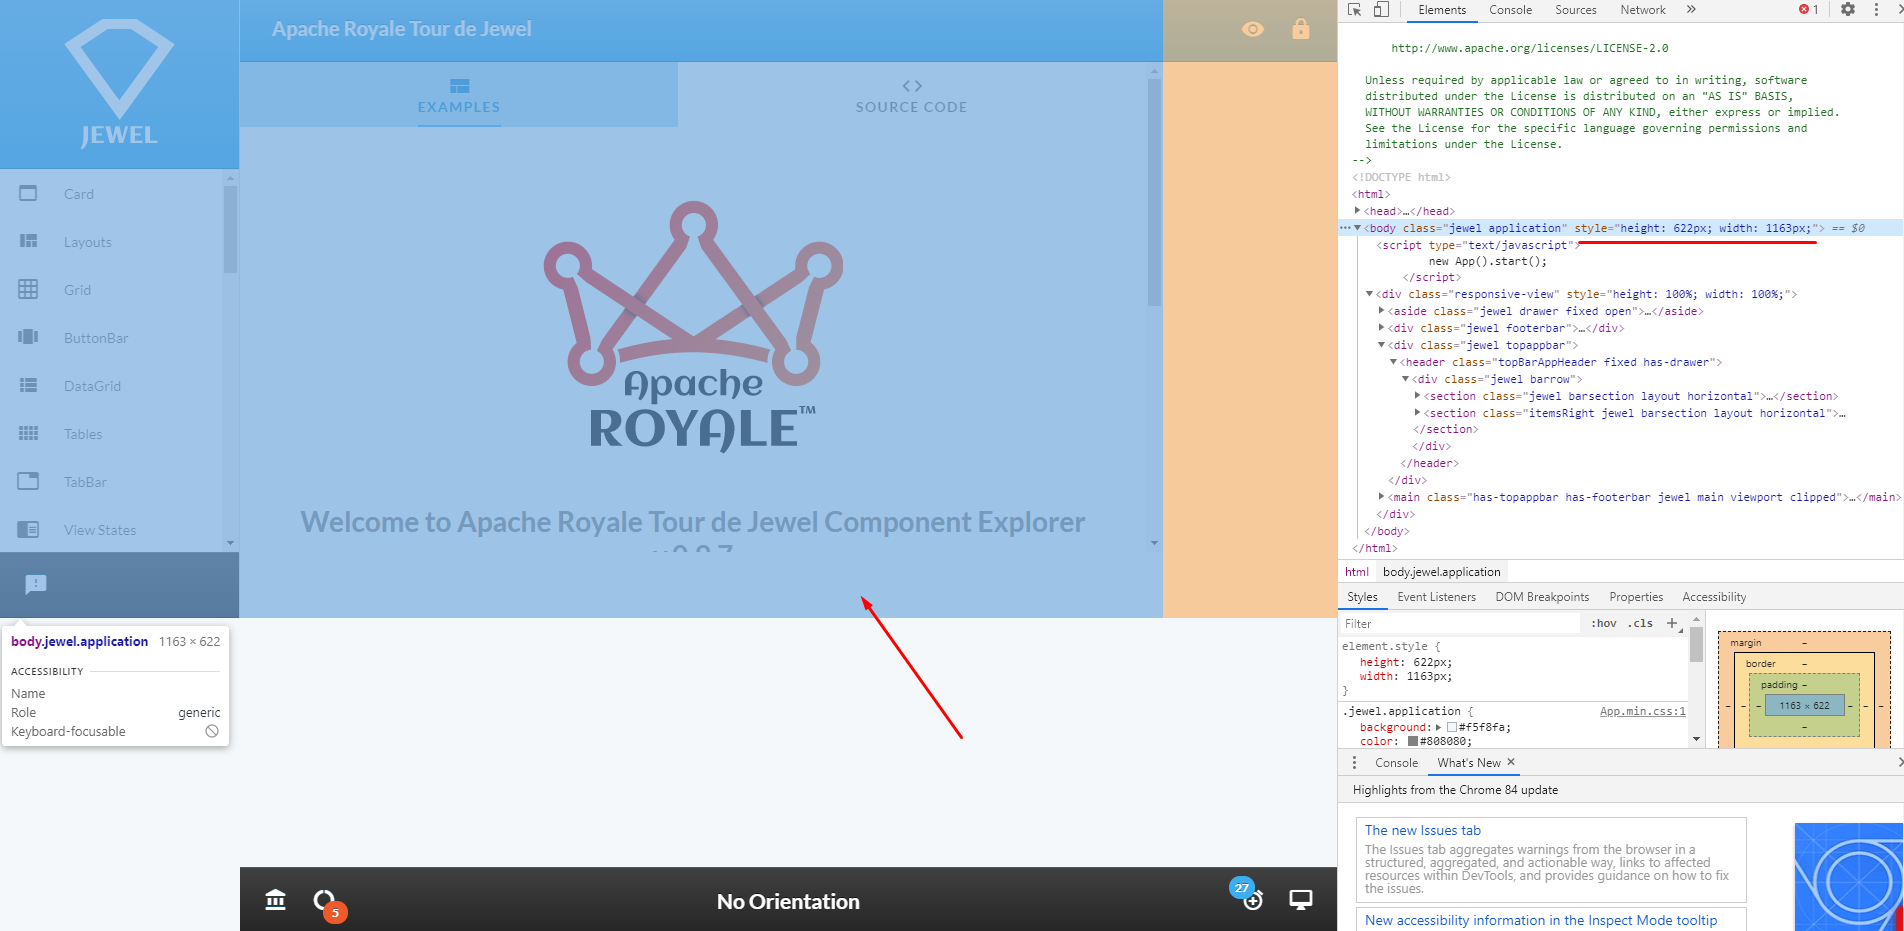This screenshot has width=1904, height=931.
Task: Open the ButtonBar examples from the sidebar
Action: (29, 337)
